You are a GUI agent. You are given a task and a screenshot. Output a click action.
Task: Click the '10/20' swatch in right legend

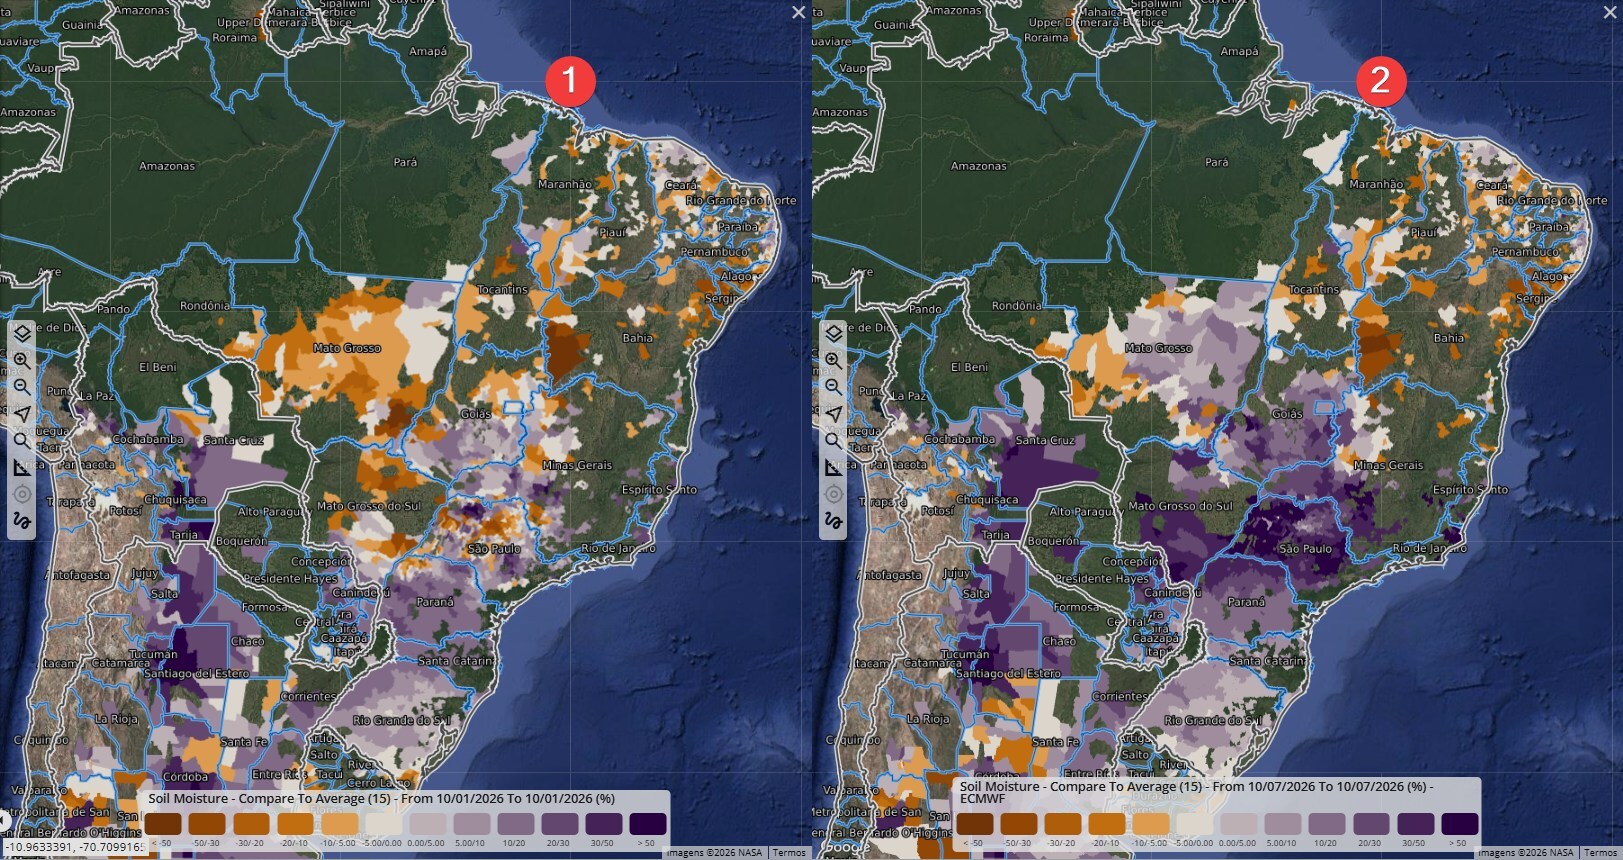coord(1328,824)
